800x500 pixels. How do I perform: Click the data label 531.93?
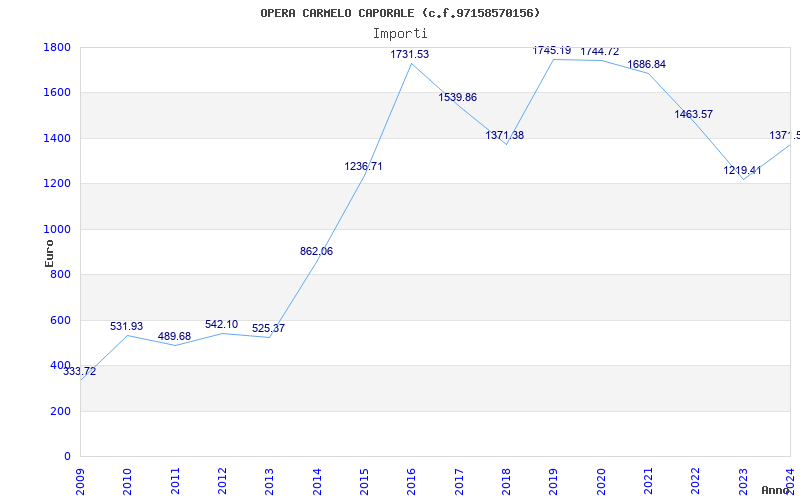pos(127,327)
